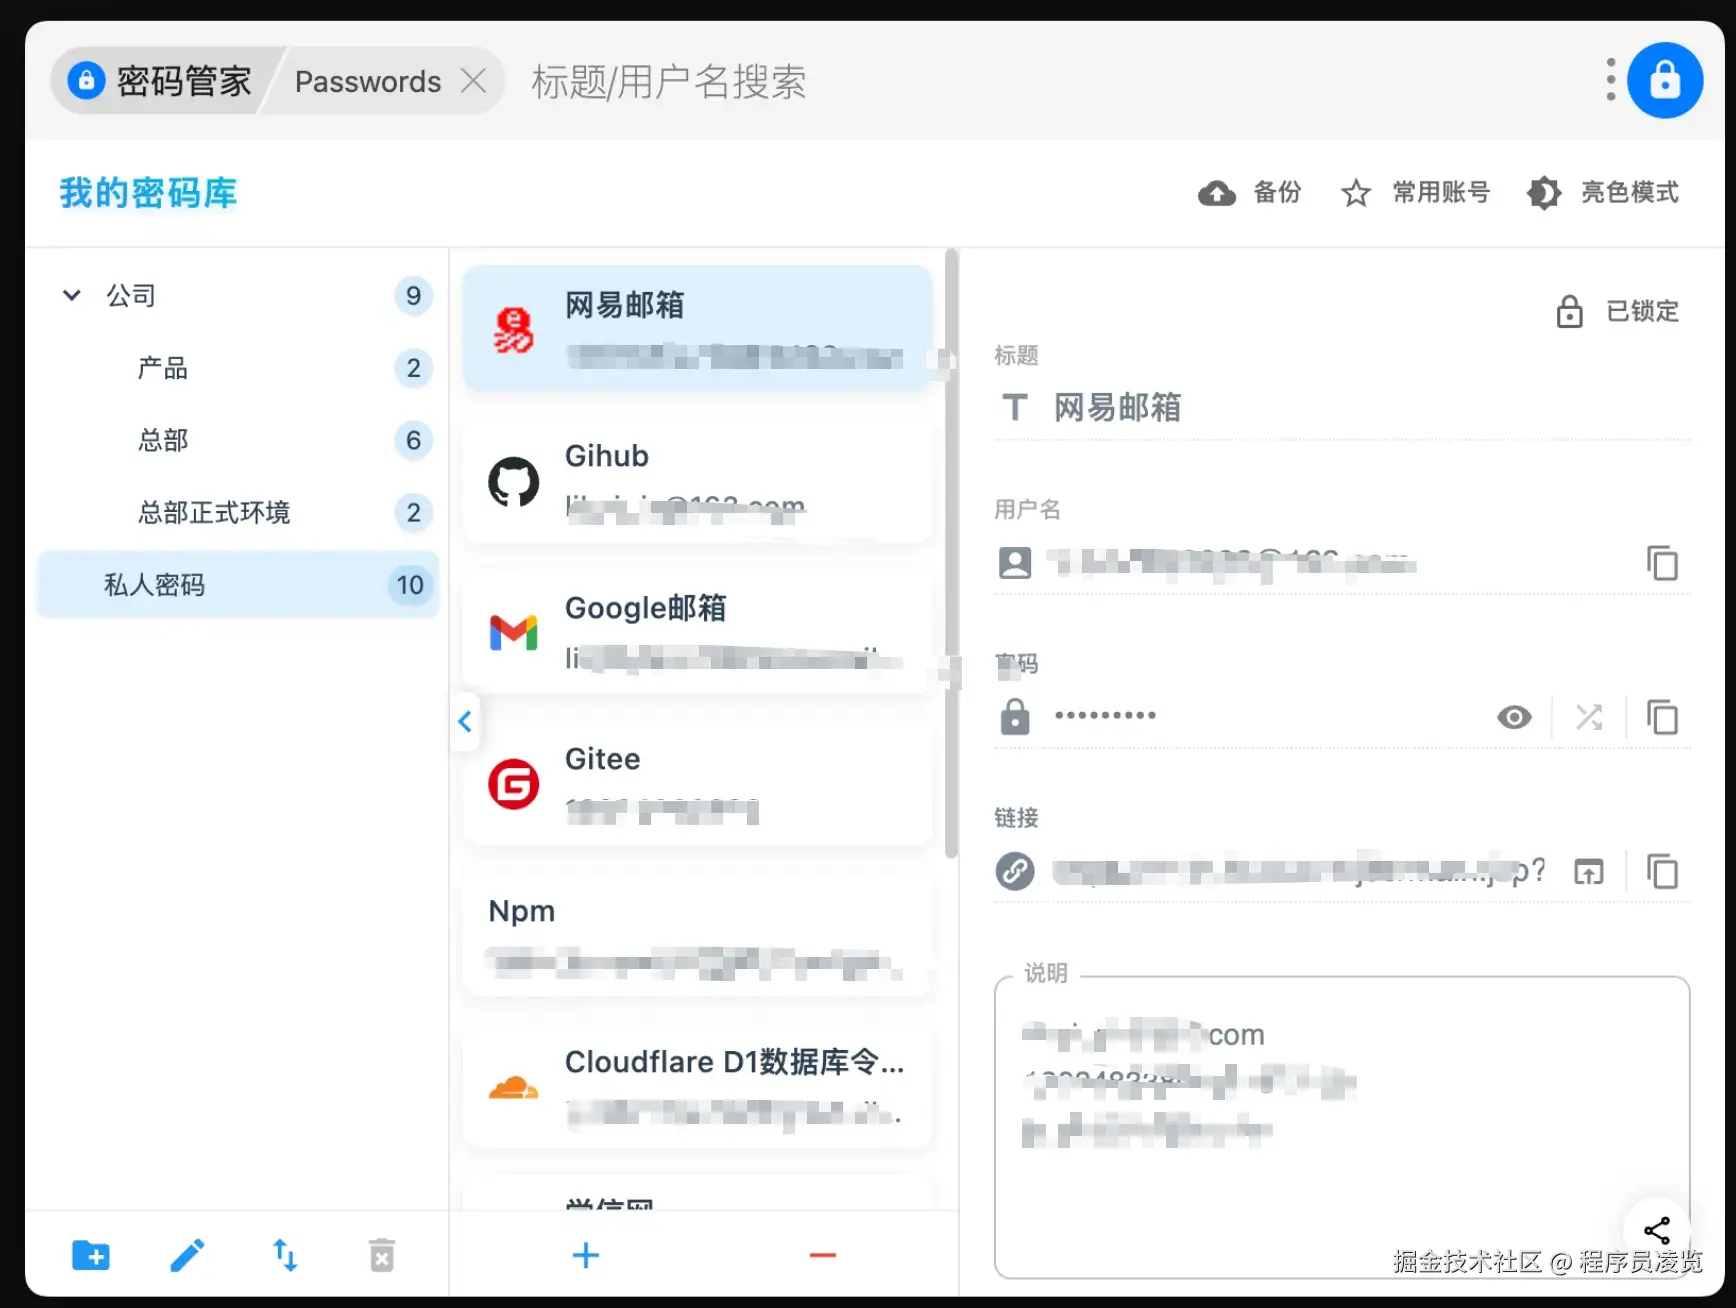Click the password padlock icon

tap(1015, 717)
